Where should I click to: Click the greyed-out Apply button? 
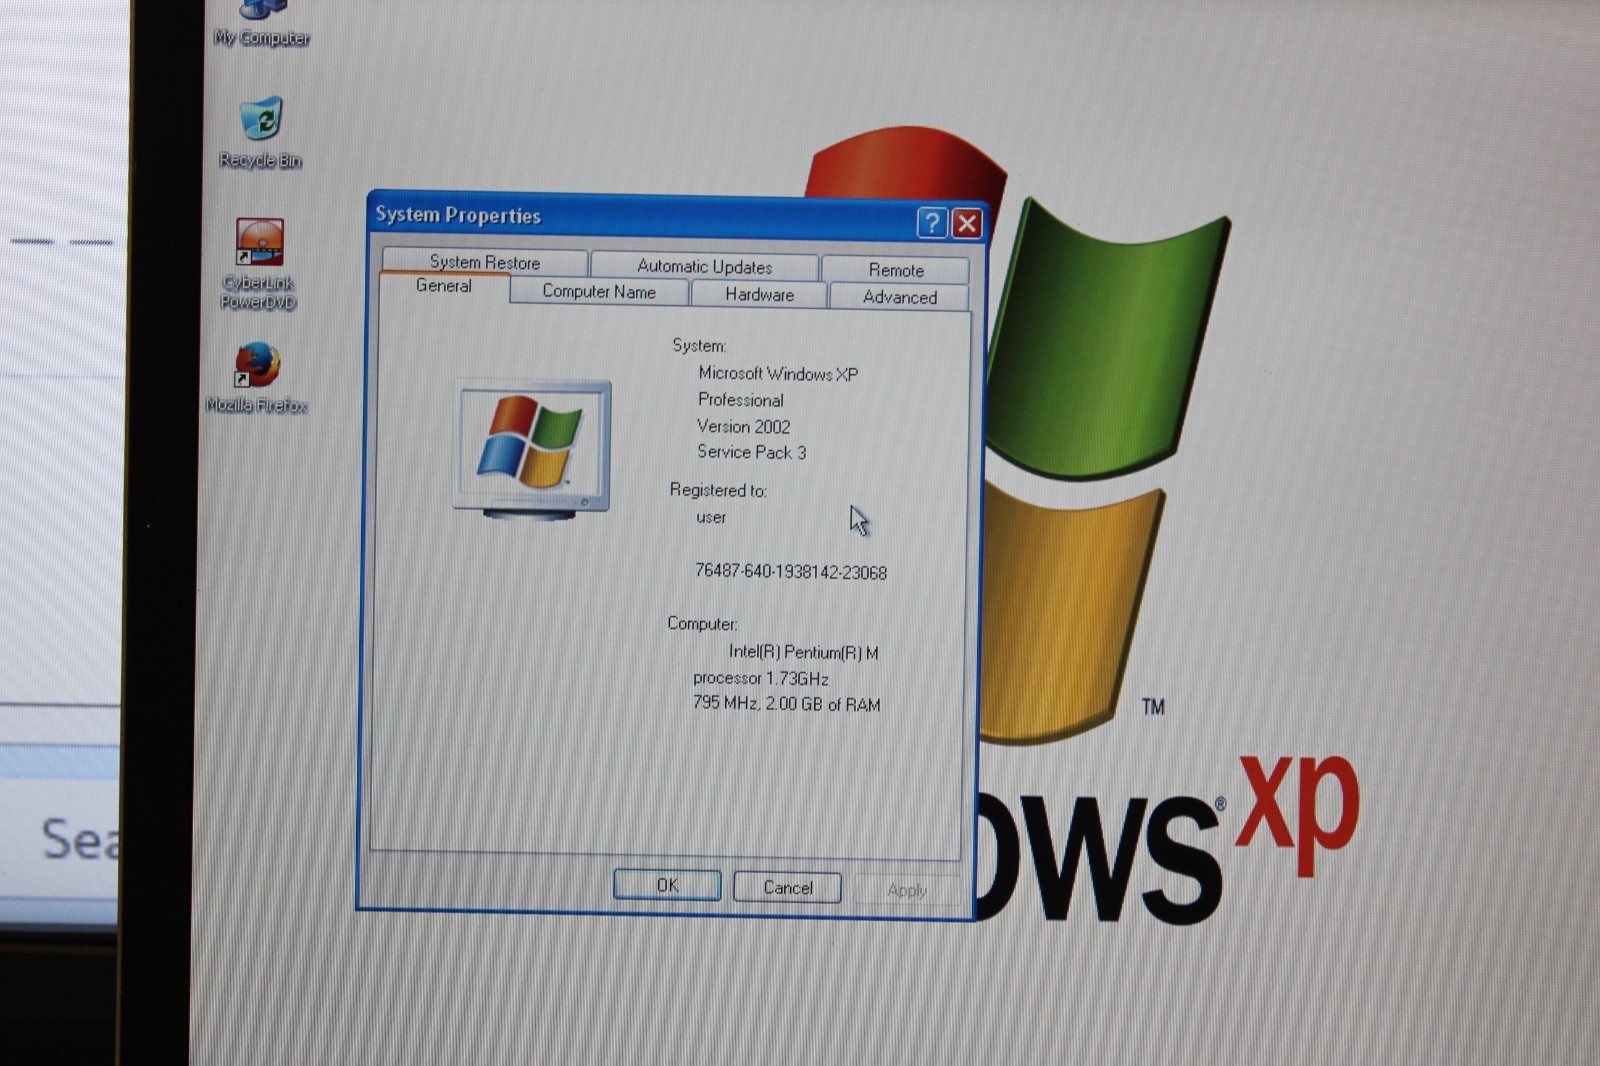907,890
